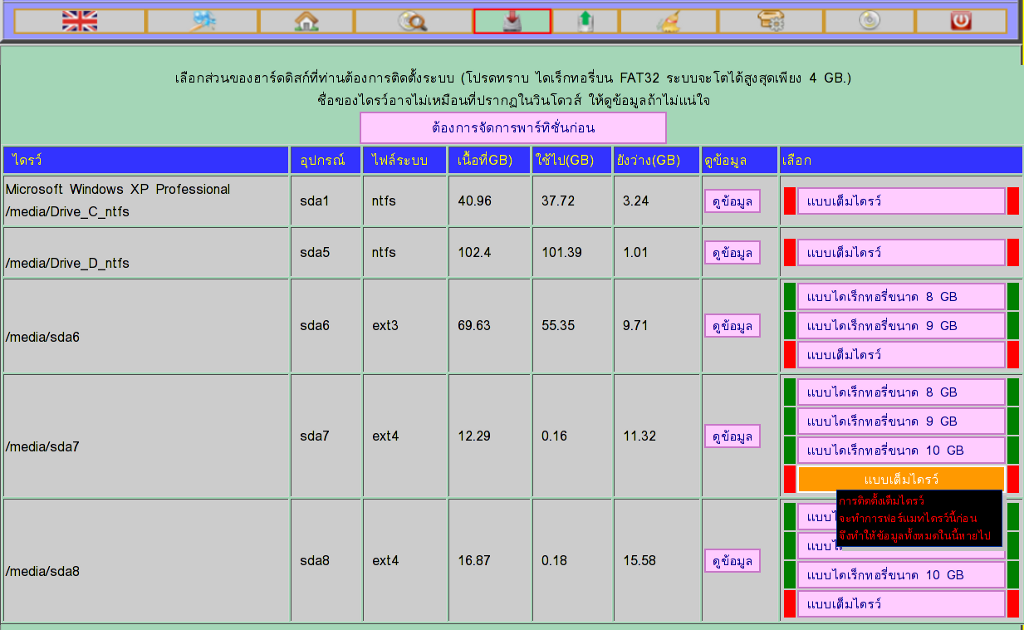Click the Microsoft Windows XP Professional text

click(118, 189)
